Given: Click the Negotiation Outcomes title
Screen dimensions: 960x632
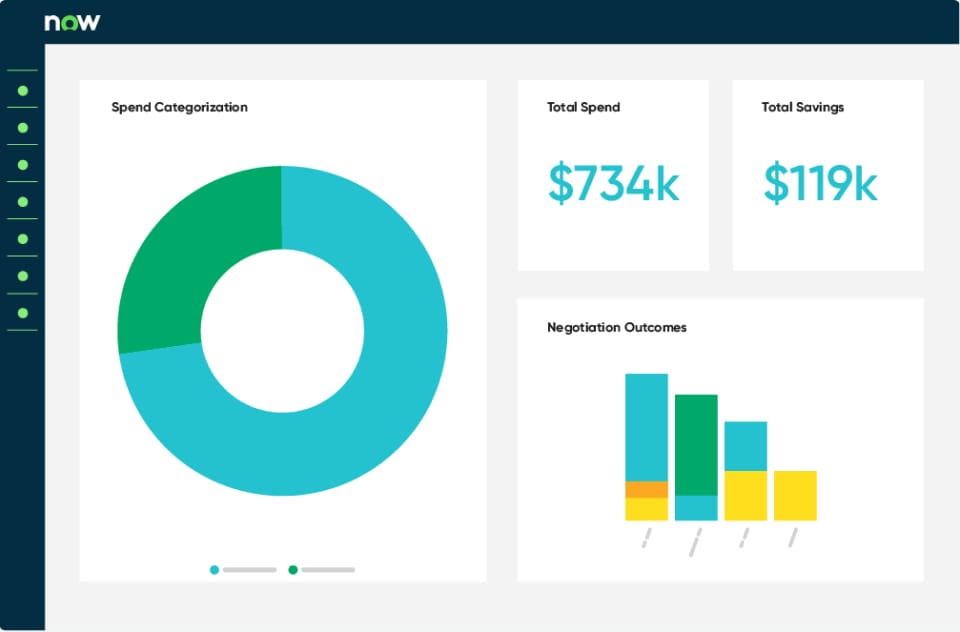Looking at the screenshot, I should (617, 327).
